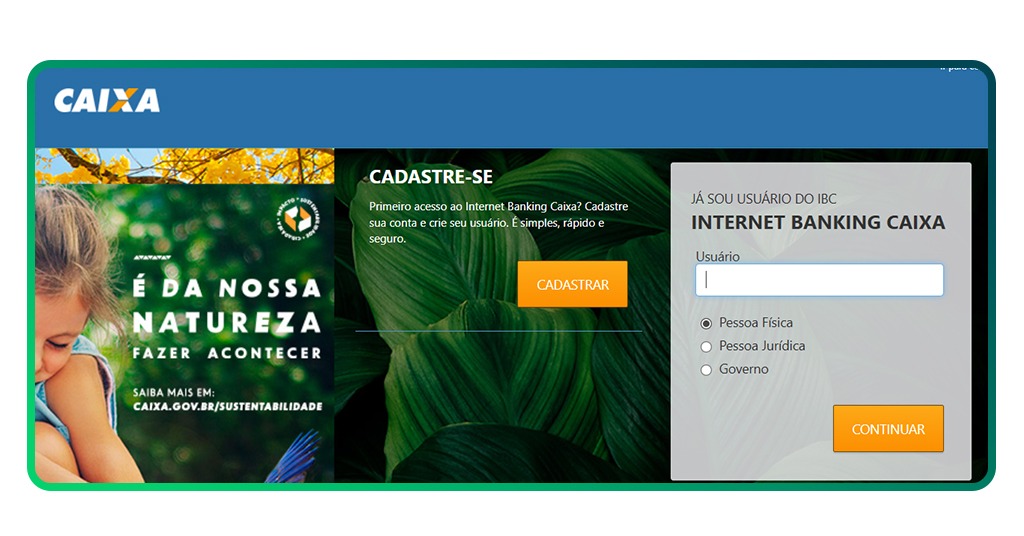Focus the Usuário input field
This screenshot has height=536, width=1024.
tap(820, 280)
